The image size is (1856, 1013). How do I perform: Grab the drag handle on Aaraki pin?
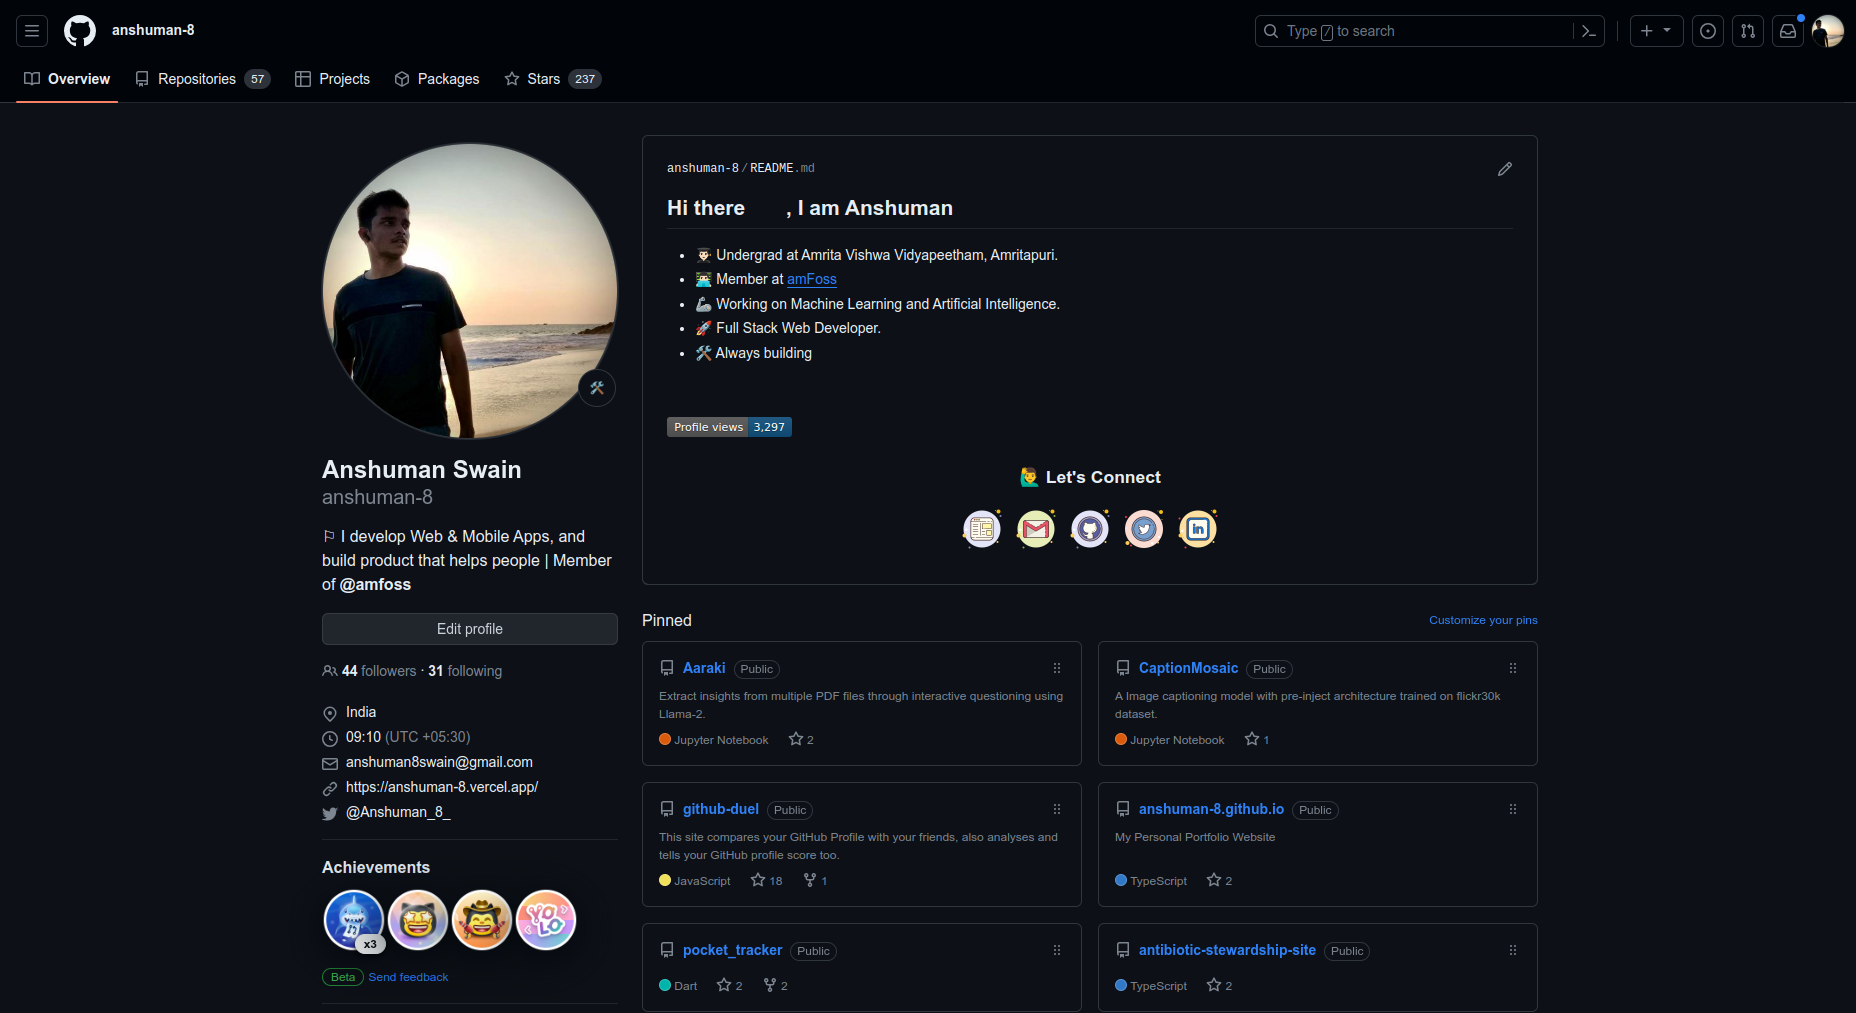click(x=1057, y=668)
